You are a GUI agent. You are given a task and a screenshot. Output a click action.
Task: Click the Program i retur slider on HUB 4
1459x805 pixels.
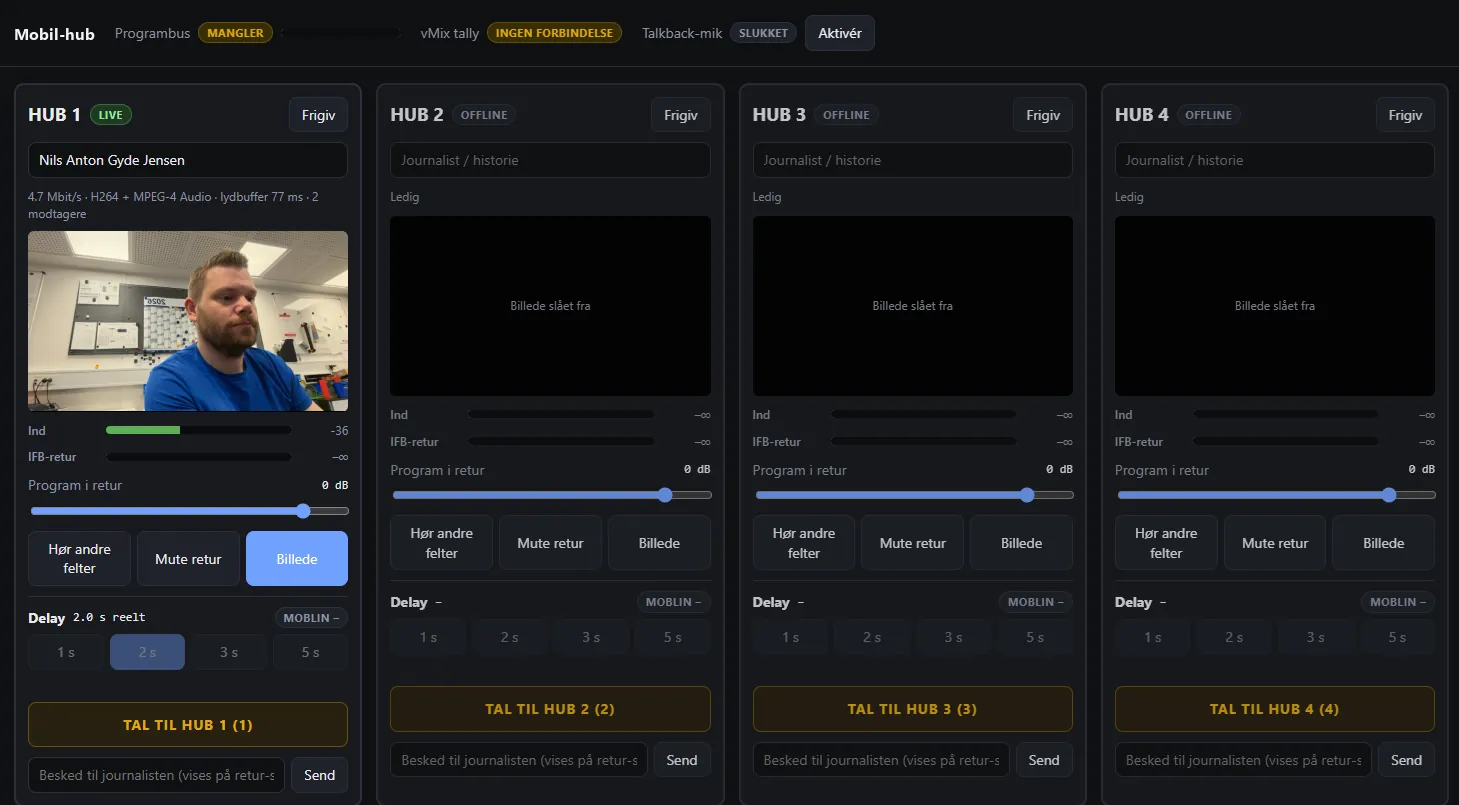(1276, 495)
